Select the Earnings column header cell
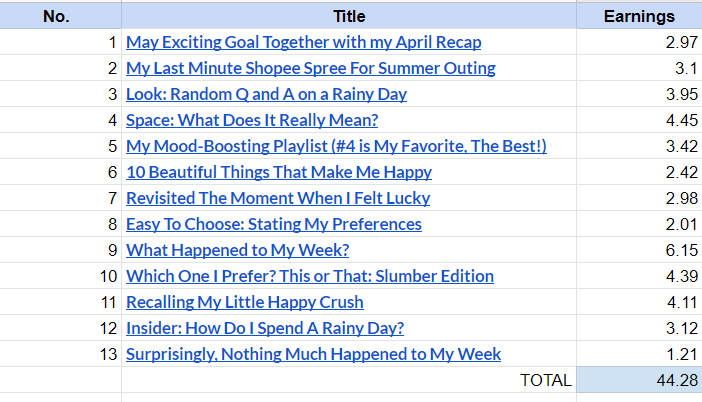The image size is (702, 402). pos(639,16)
